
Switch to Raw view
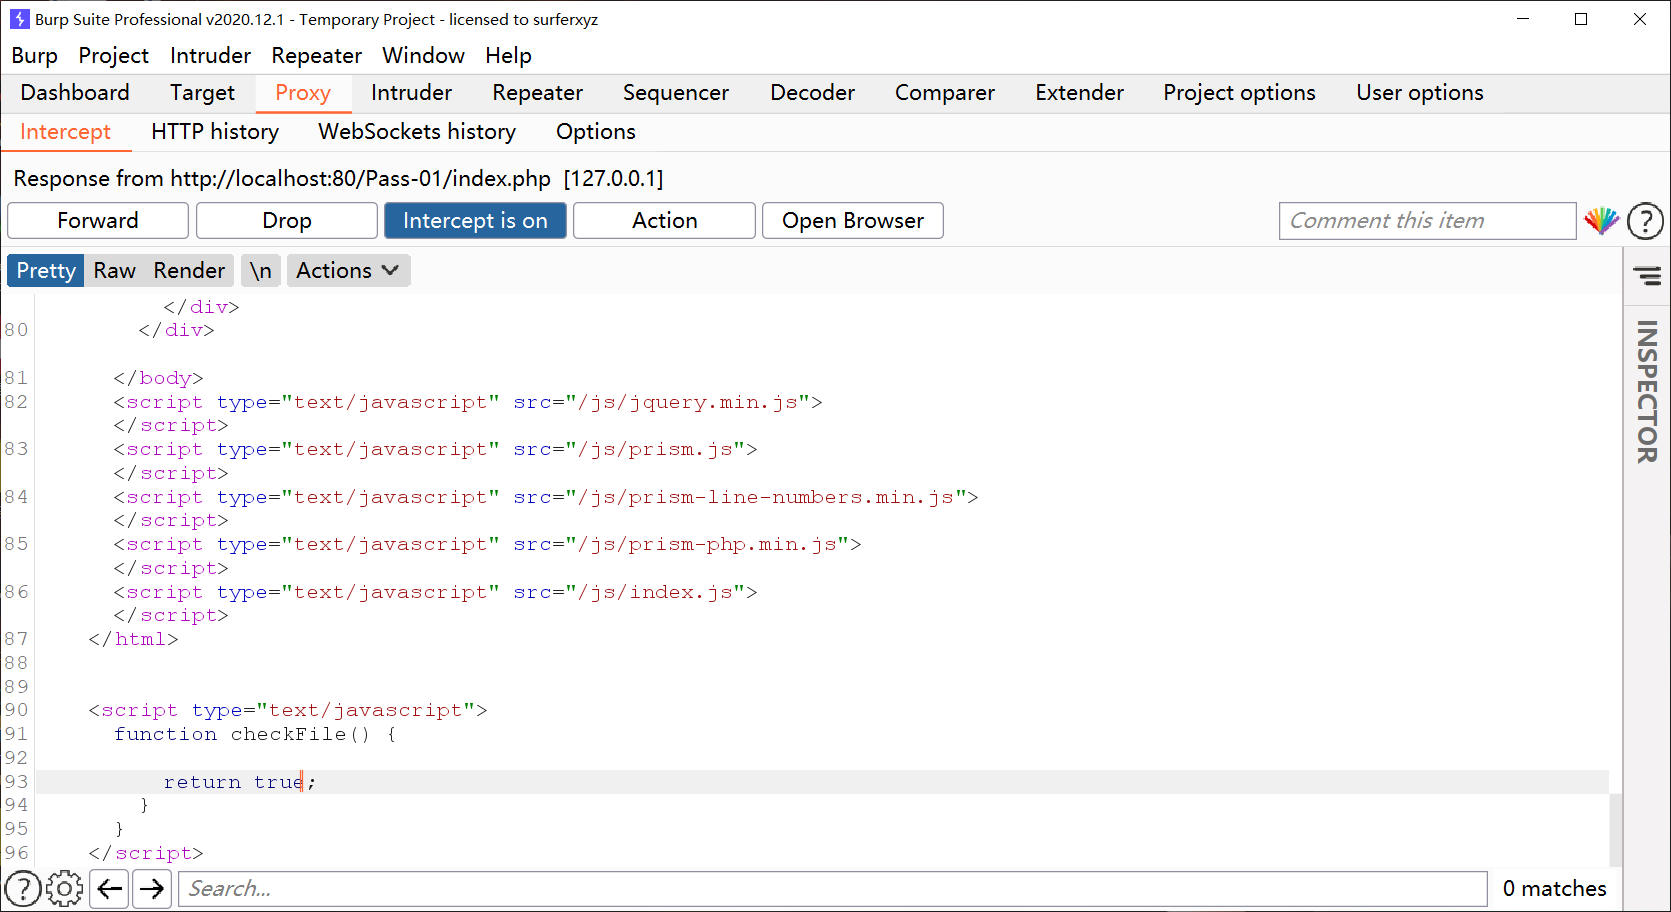115,271
